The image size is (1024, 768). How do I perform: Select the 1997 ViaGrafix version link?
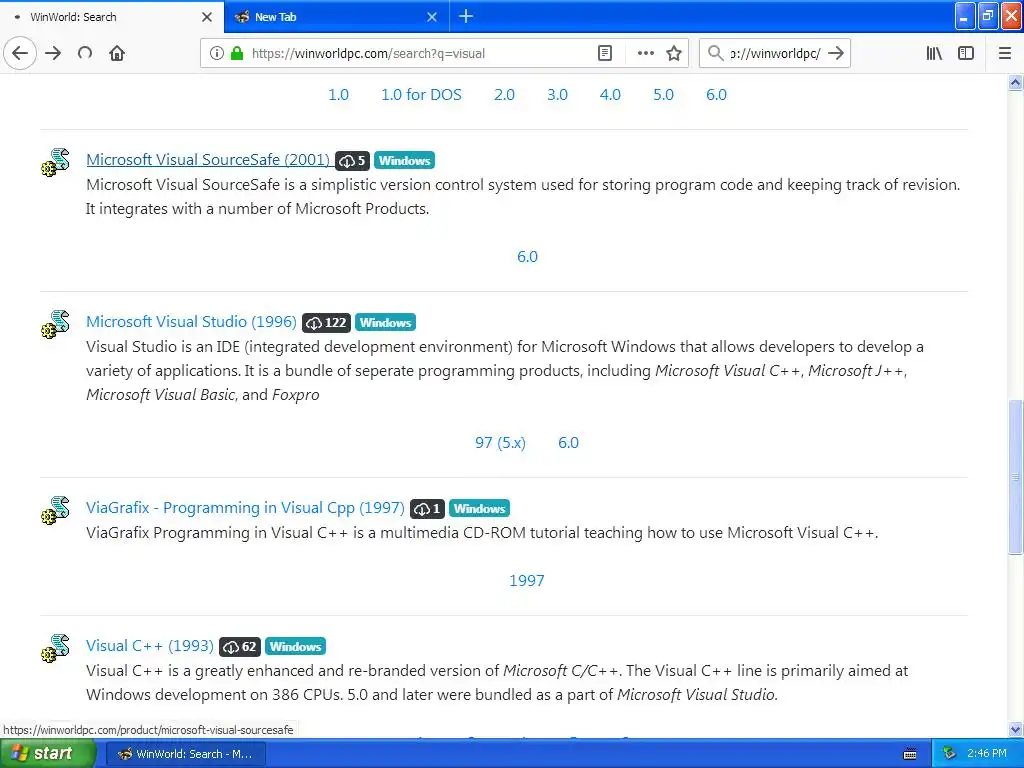click(x=526, y=580)
